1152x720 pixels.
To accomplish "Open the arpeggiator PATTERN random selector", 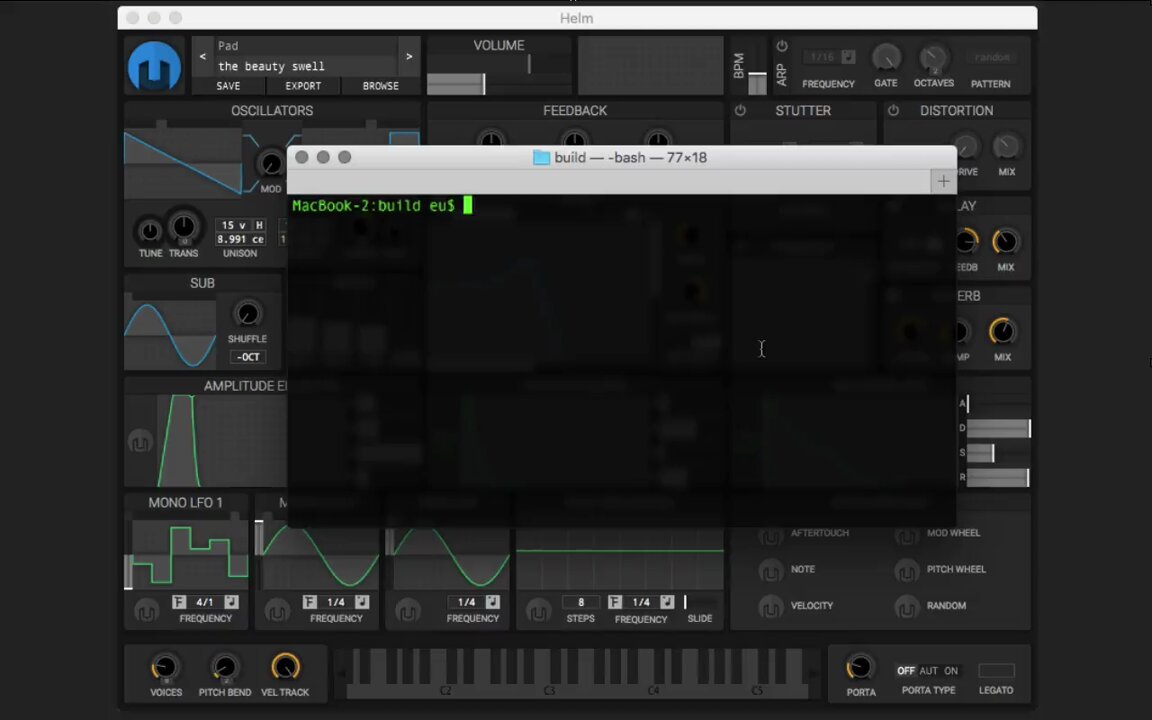I will (992, 57).
